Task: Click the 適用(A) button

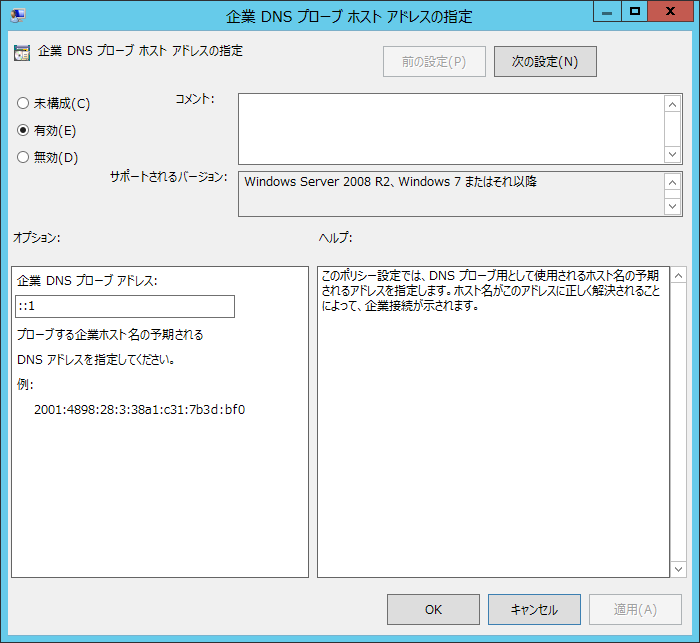Action: pyautogui.click(x=634, y=609)
